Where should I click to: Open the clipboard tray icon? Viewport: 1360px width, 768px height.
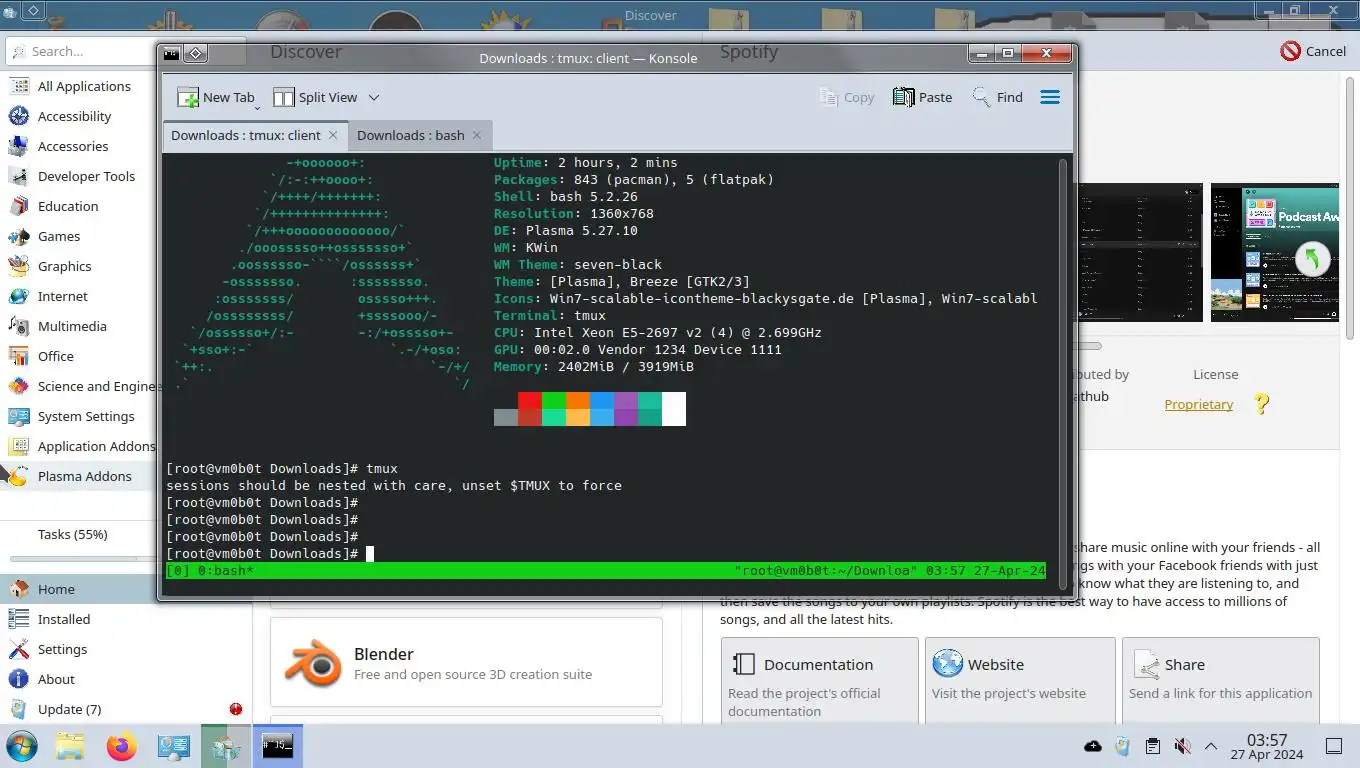coord(1152,746)
